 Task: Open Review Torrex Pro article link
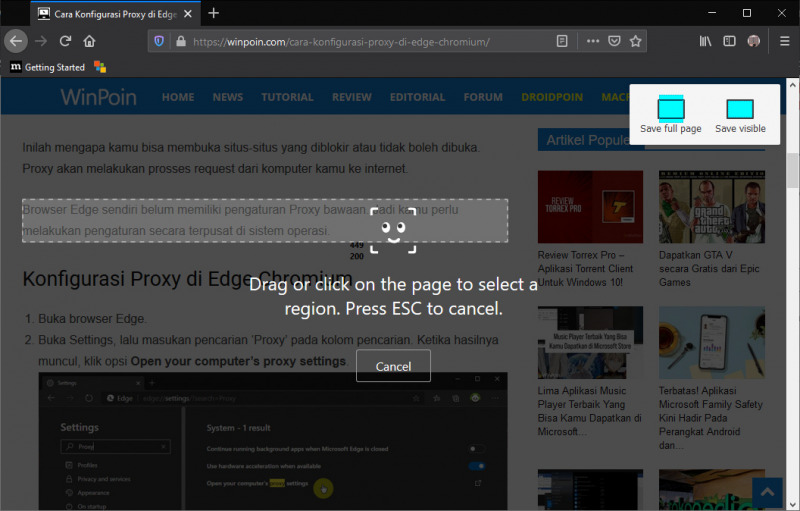coord(586,269)
